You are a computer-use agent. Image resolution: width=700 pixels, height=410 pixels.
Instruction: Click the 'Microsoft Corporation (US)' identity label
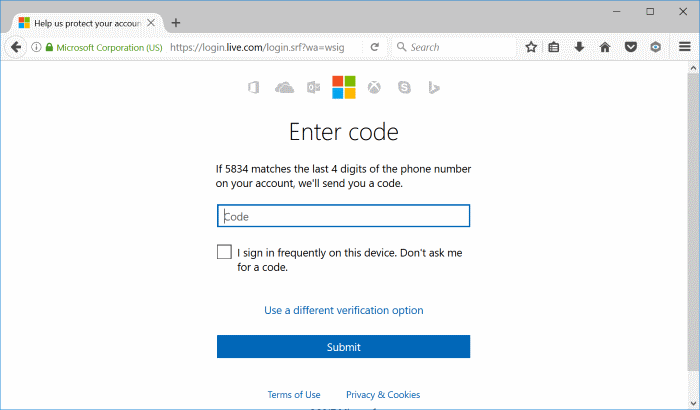click(109, 47)
